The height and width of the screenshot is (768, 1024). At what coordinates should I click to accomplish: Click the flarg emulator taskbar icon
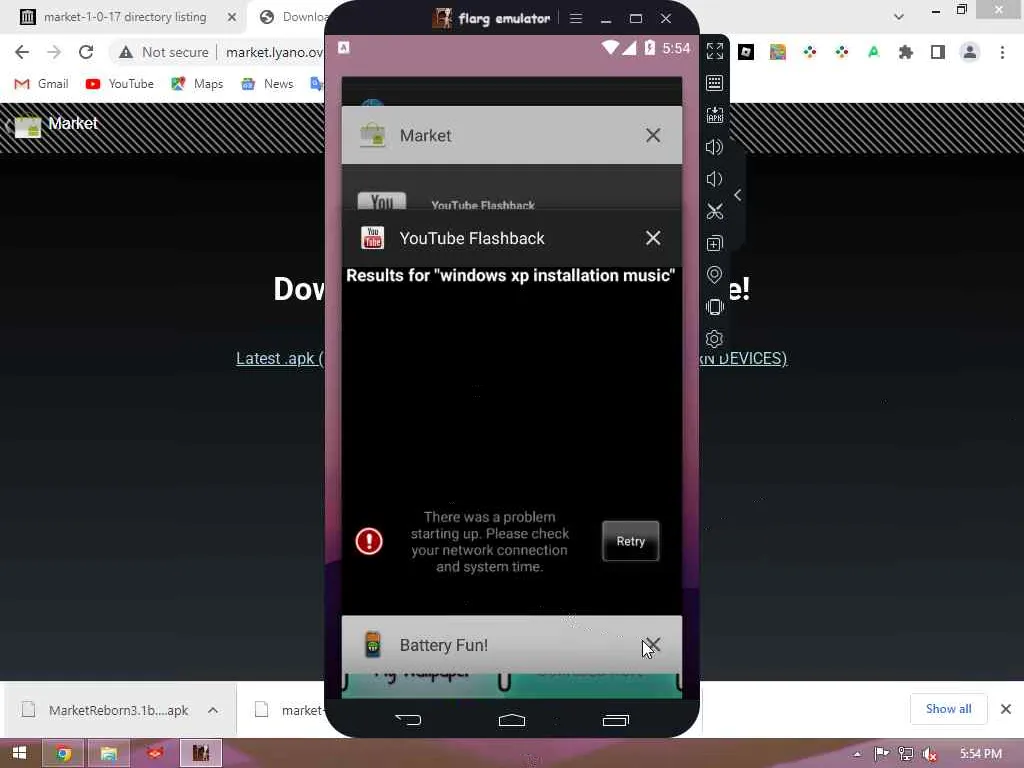pyautogui.click(x=200, y=753)
